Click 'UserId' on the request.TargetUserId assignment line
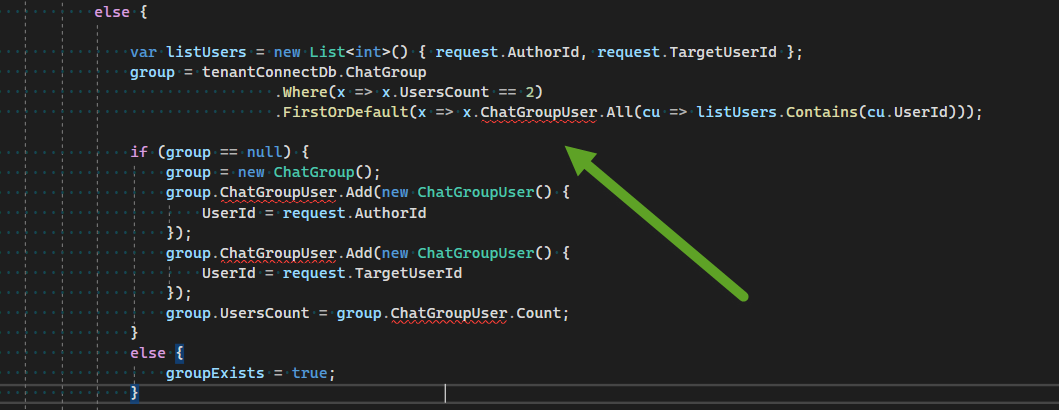This screenshot has width=1059, height=410. click(x=228, y=273)
